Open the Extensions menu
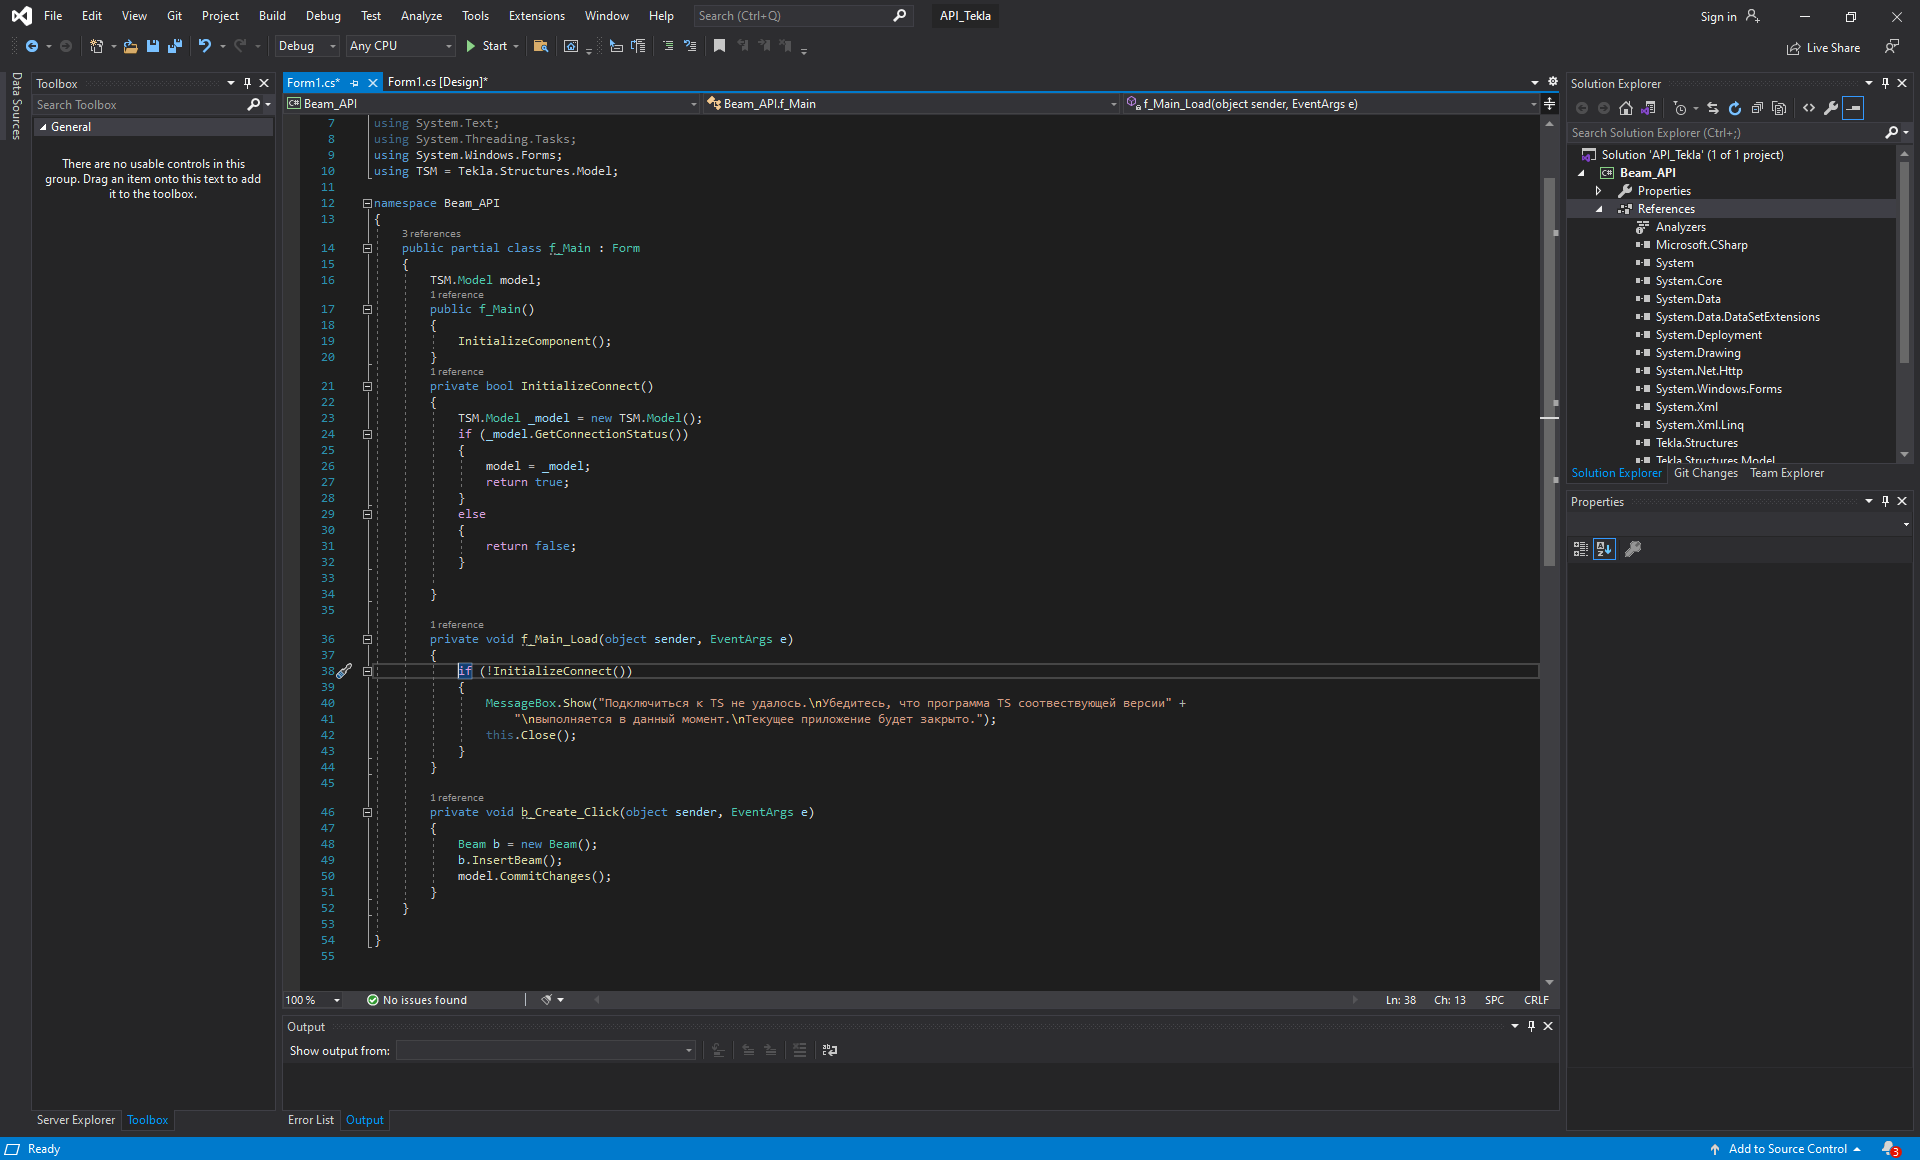This screenshot has width=1920, height=1160. point(536,16)
